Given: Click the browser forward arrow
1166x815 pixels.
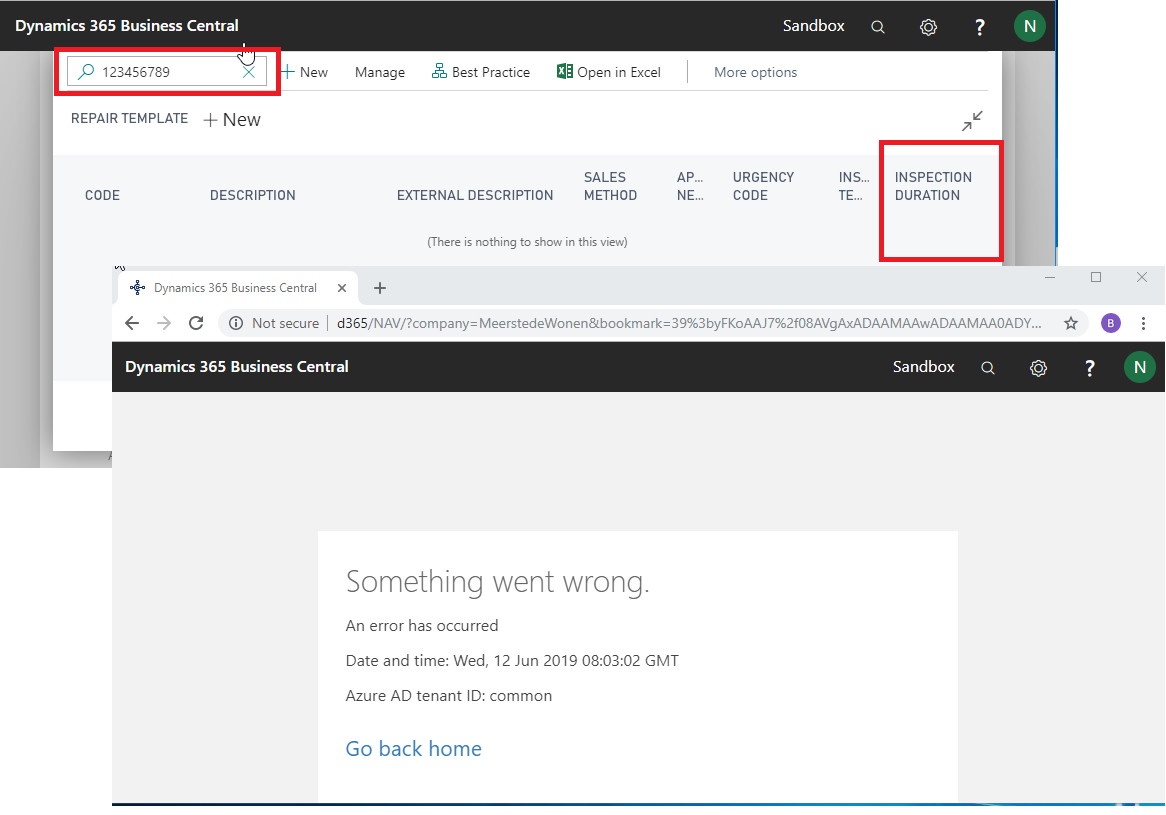Looking at the screenshot, I should 164,323.
